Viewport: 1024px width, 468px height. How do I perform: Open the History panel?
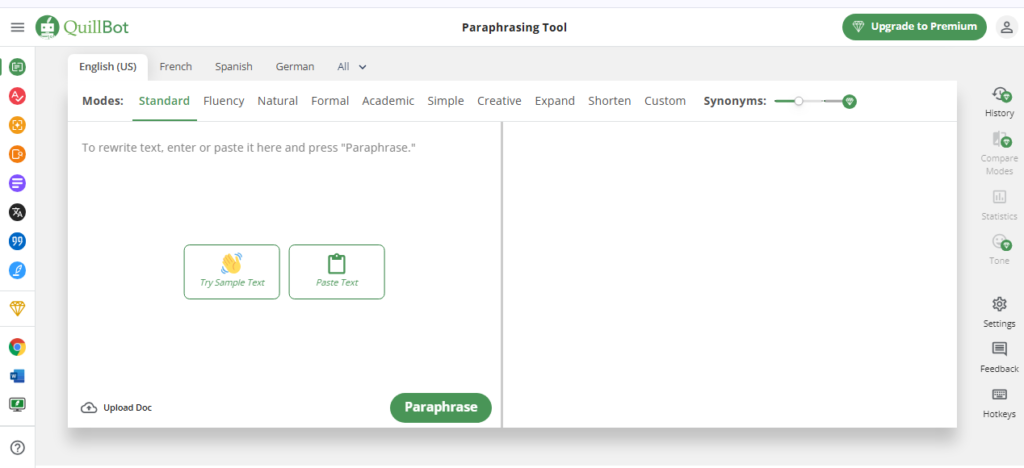[x=999, y=102]
